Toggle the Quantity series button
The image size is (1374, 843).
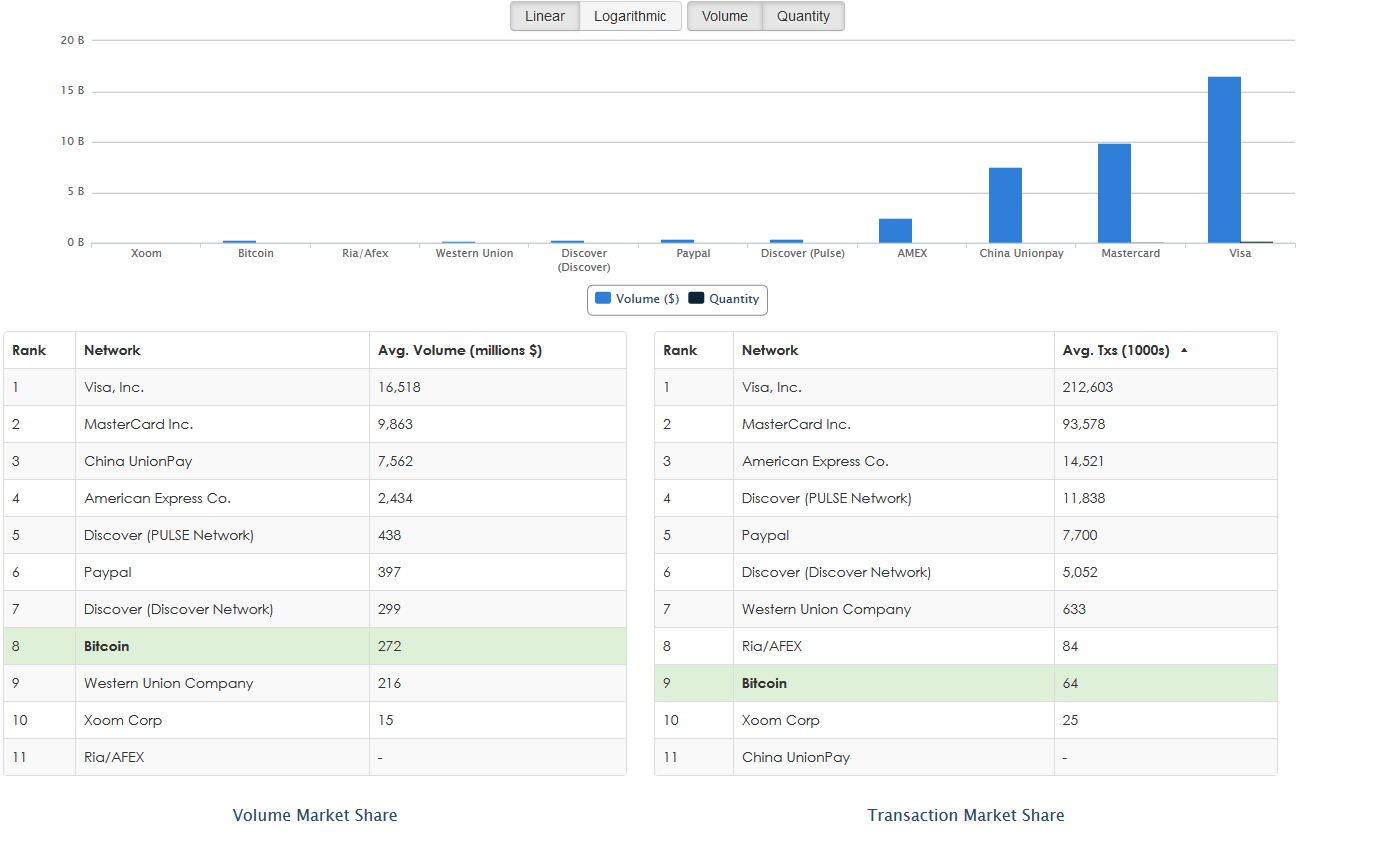(x=803, y=16)
